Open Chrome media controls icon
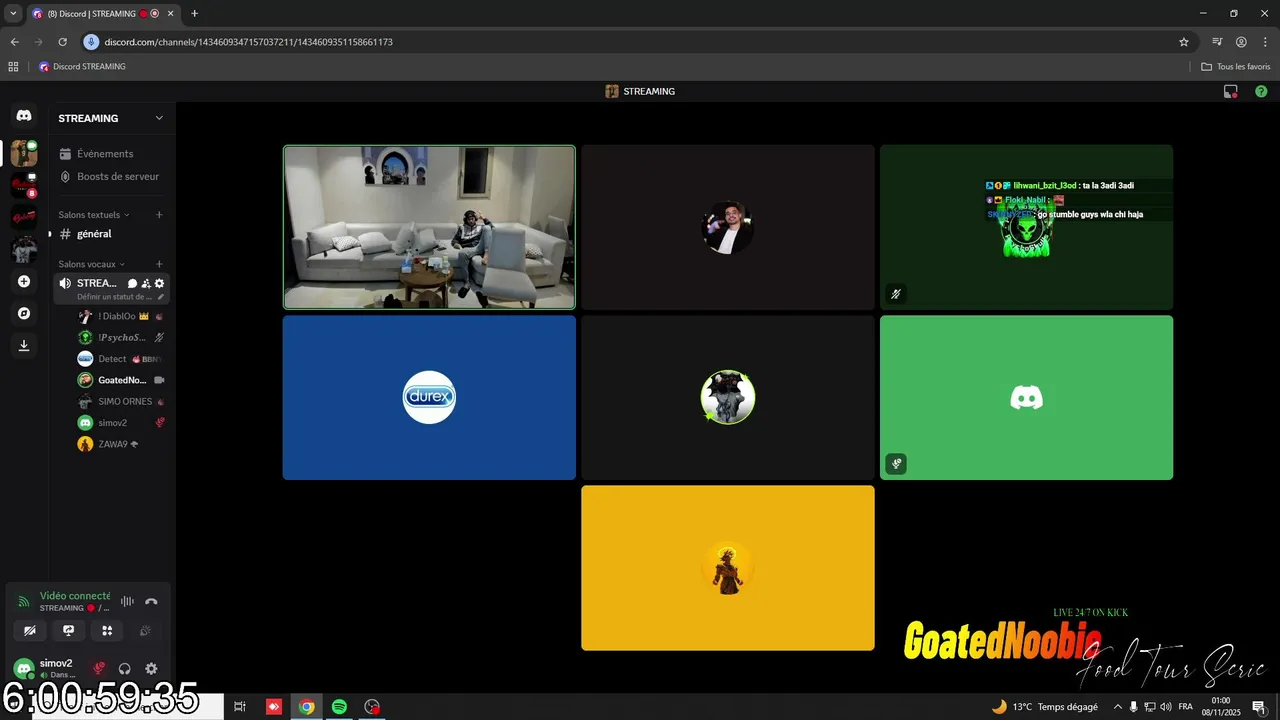Viewport: 1280px width, 720px height. pyautogui.click(x=1217, y=42)
